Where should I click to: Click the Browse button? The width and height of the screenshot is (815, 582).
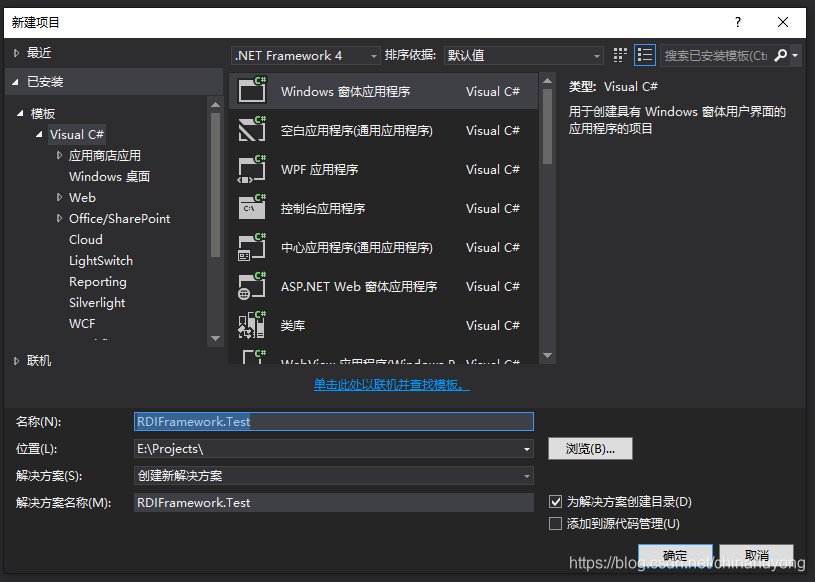pyautogui.click(x=590, y=448)
